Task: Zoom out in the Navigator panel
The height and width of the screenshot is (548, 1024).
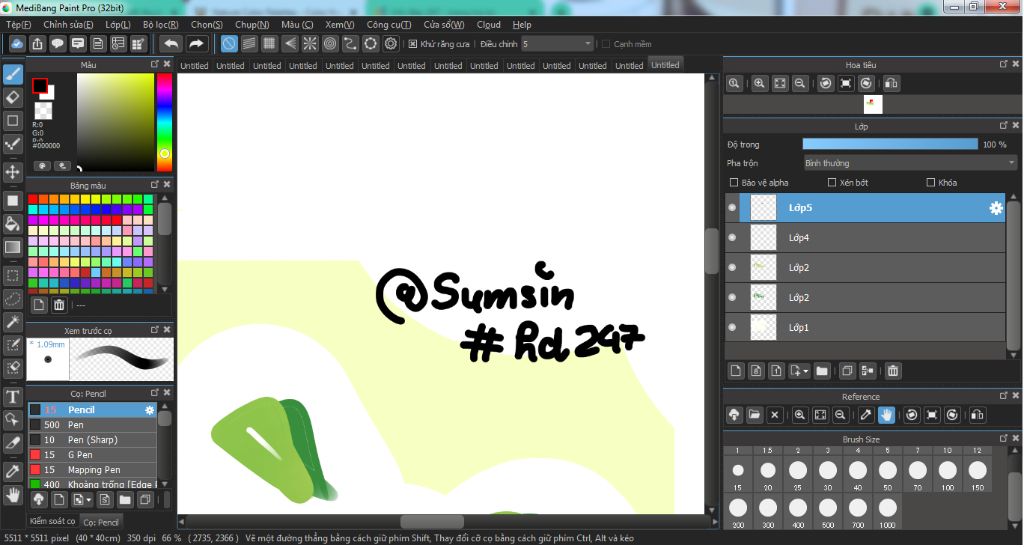Action: [799, 84]
